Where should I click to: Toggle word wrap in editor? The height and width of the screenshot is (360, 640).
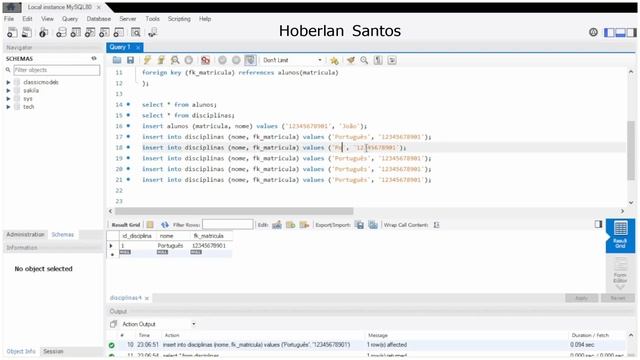392,60
